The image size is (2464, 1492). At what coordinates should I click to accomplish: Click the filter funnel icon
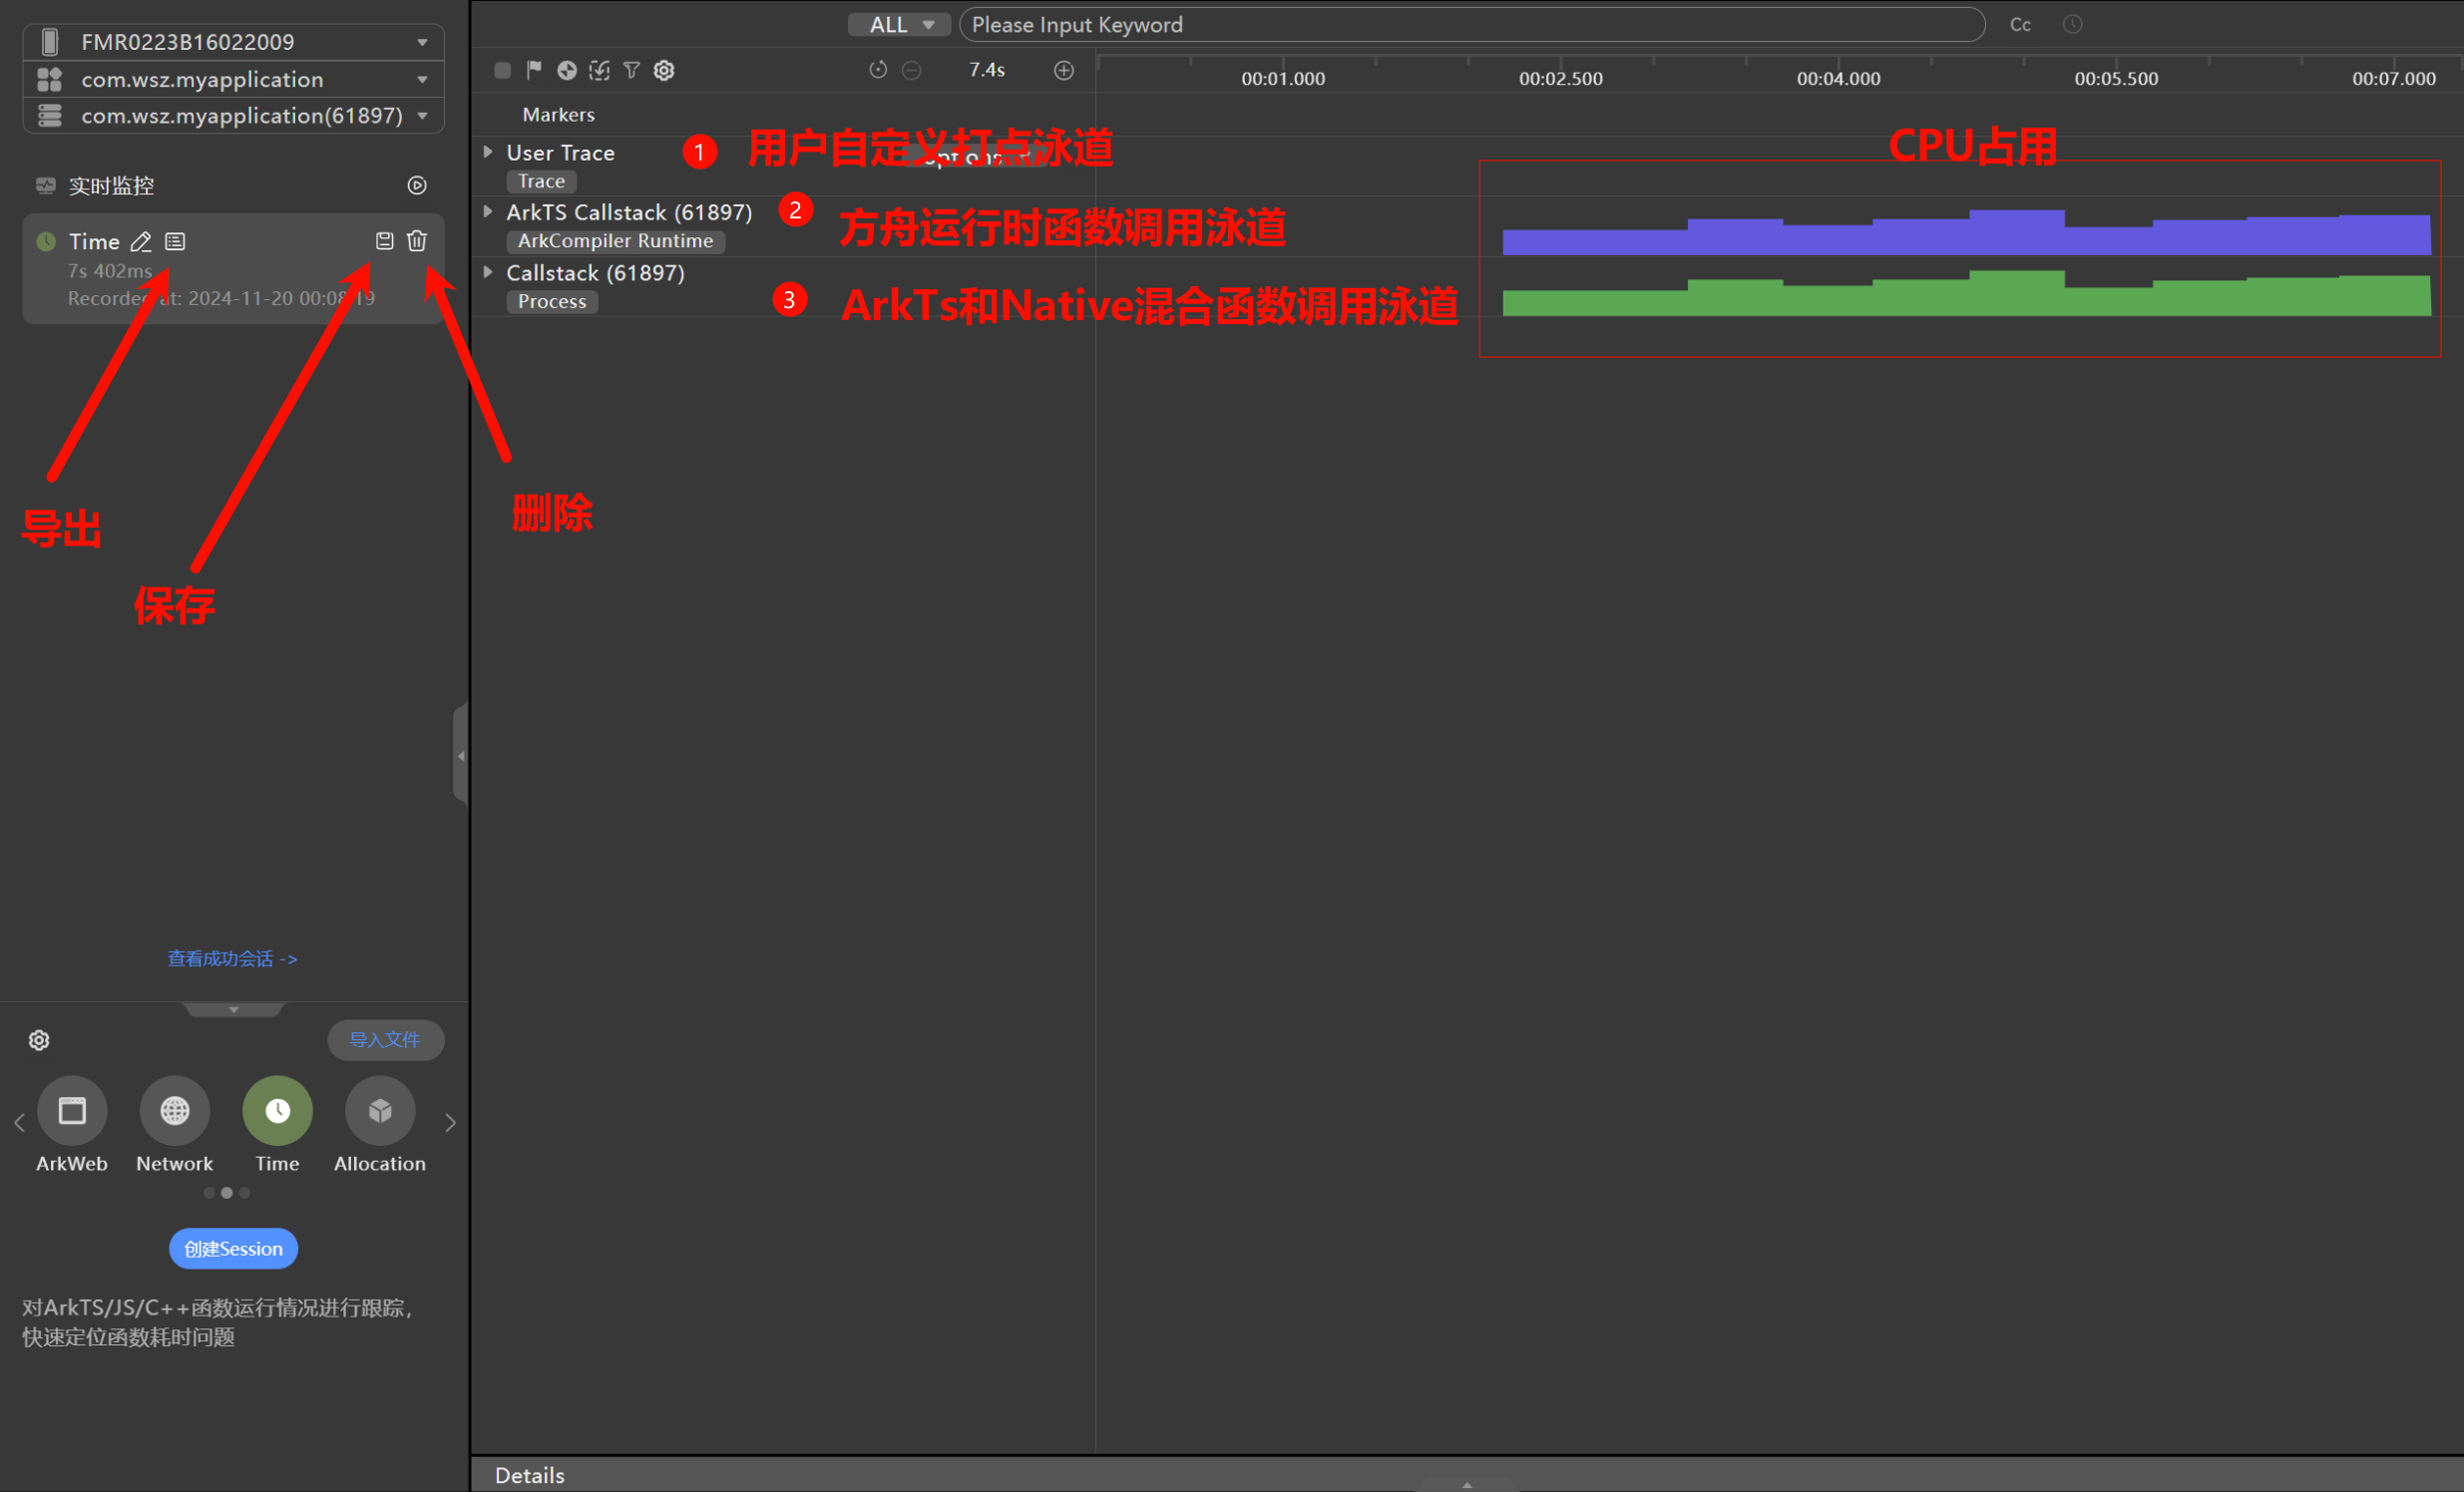pyautogui.click(x=631, y=70)
